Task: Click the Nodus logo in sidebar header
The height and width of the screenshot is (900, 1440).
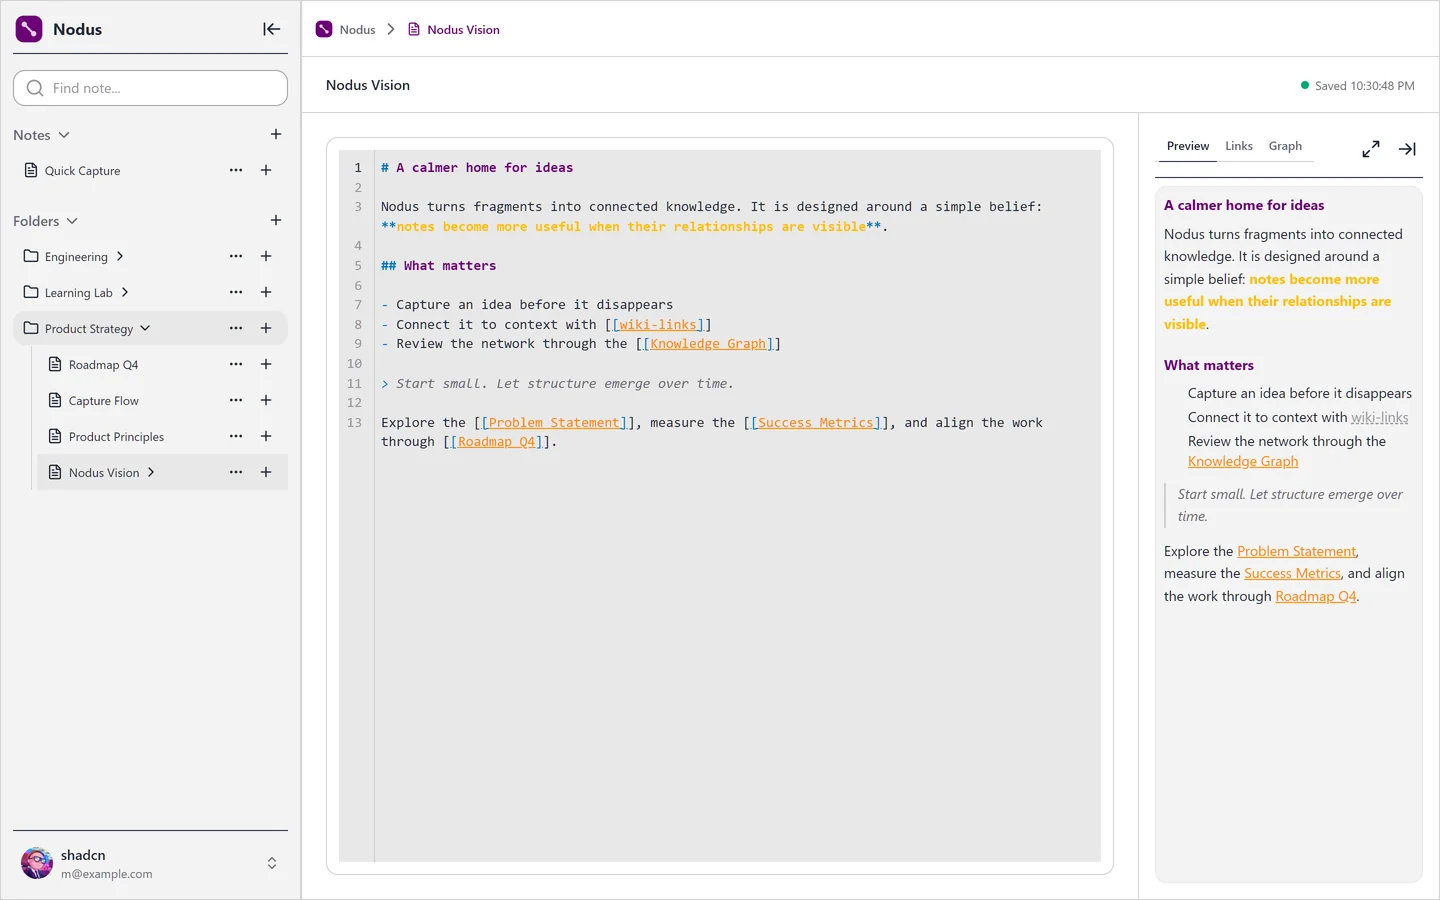Action: 29,29
